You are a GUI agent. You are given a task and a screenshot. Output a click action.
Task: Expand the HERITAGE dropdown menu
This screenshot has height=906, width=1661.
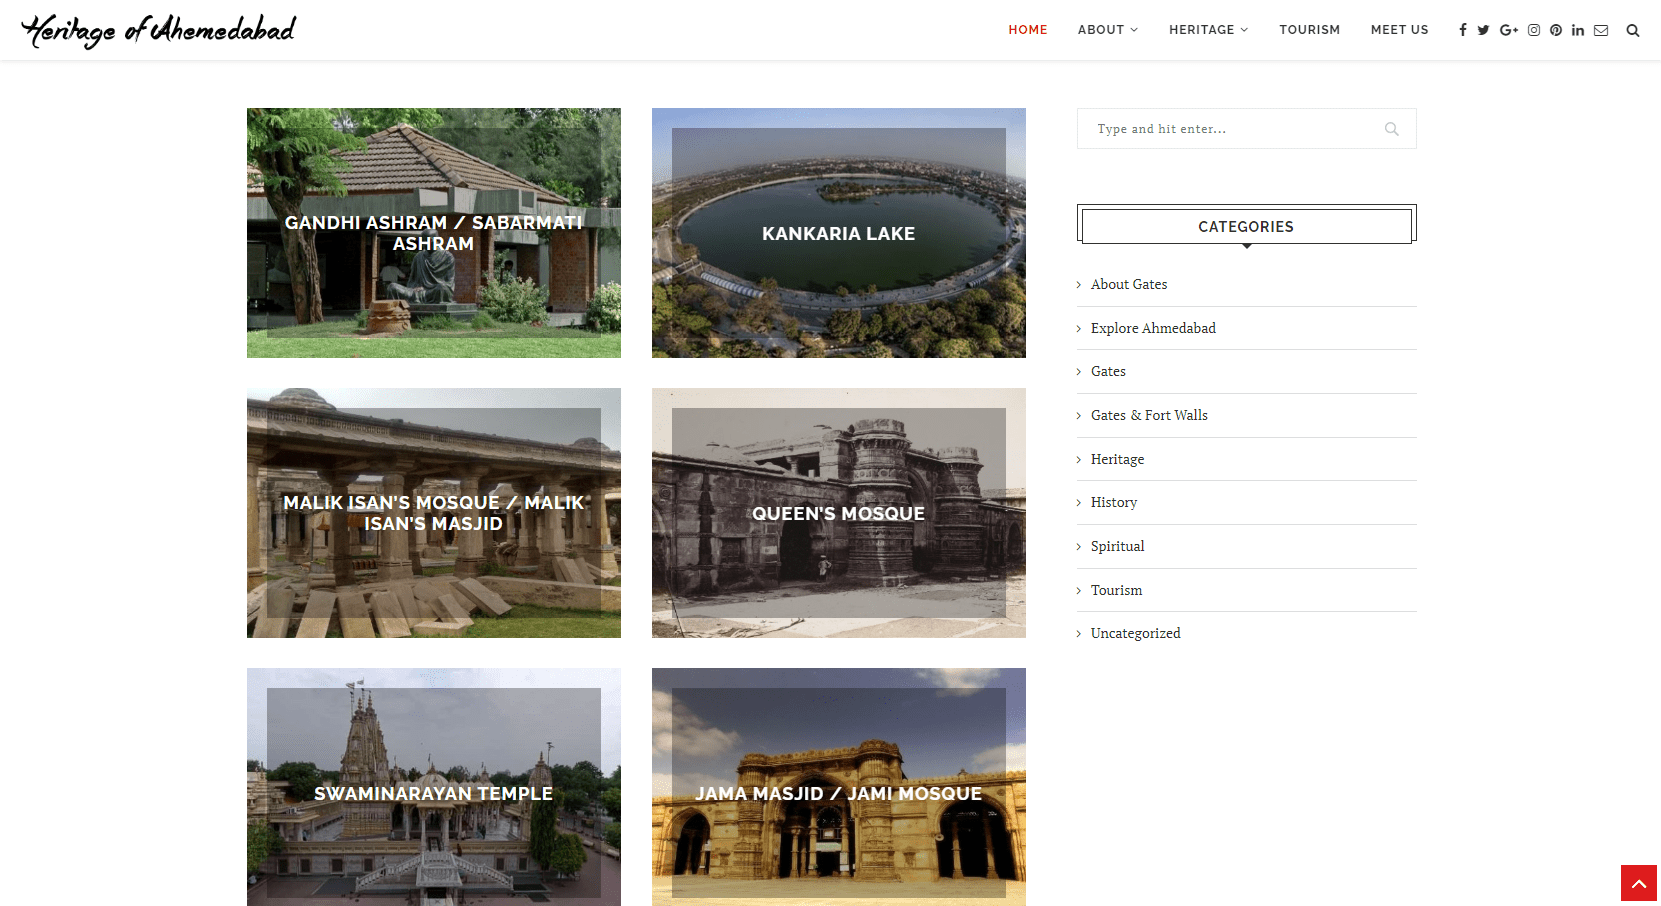tap(1208, 30)
